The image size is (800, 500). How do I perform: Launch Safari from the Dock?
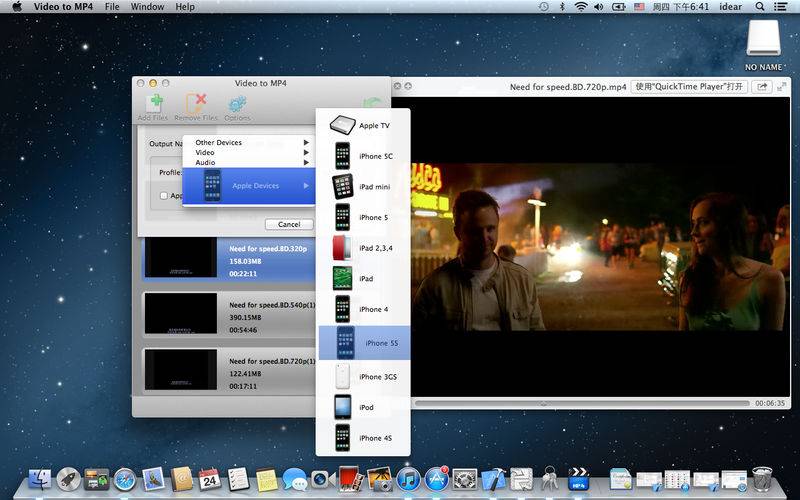pyautogui.click(x=125, y=480)
